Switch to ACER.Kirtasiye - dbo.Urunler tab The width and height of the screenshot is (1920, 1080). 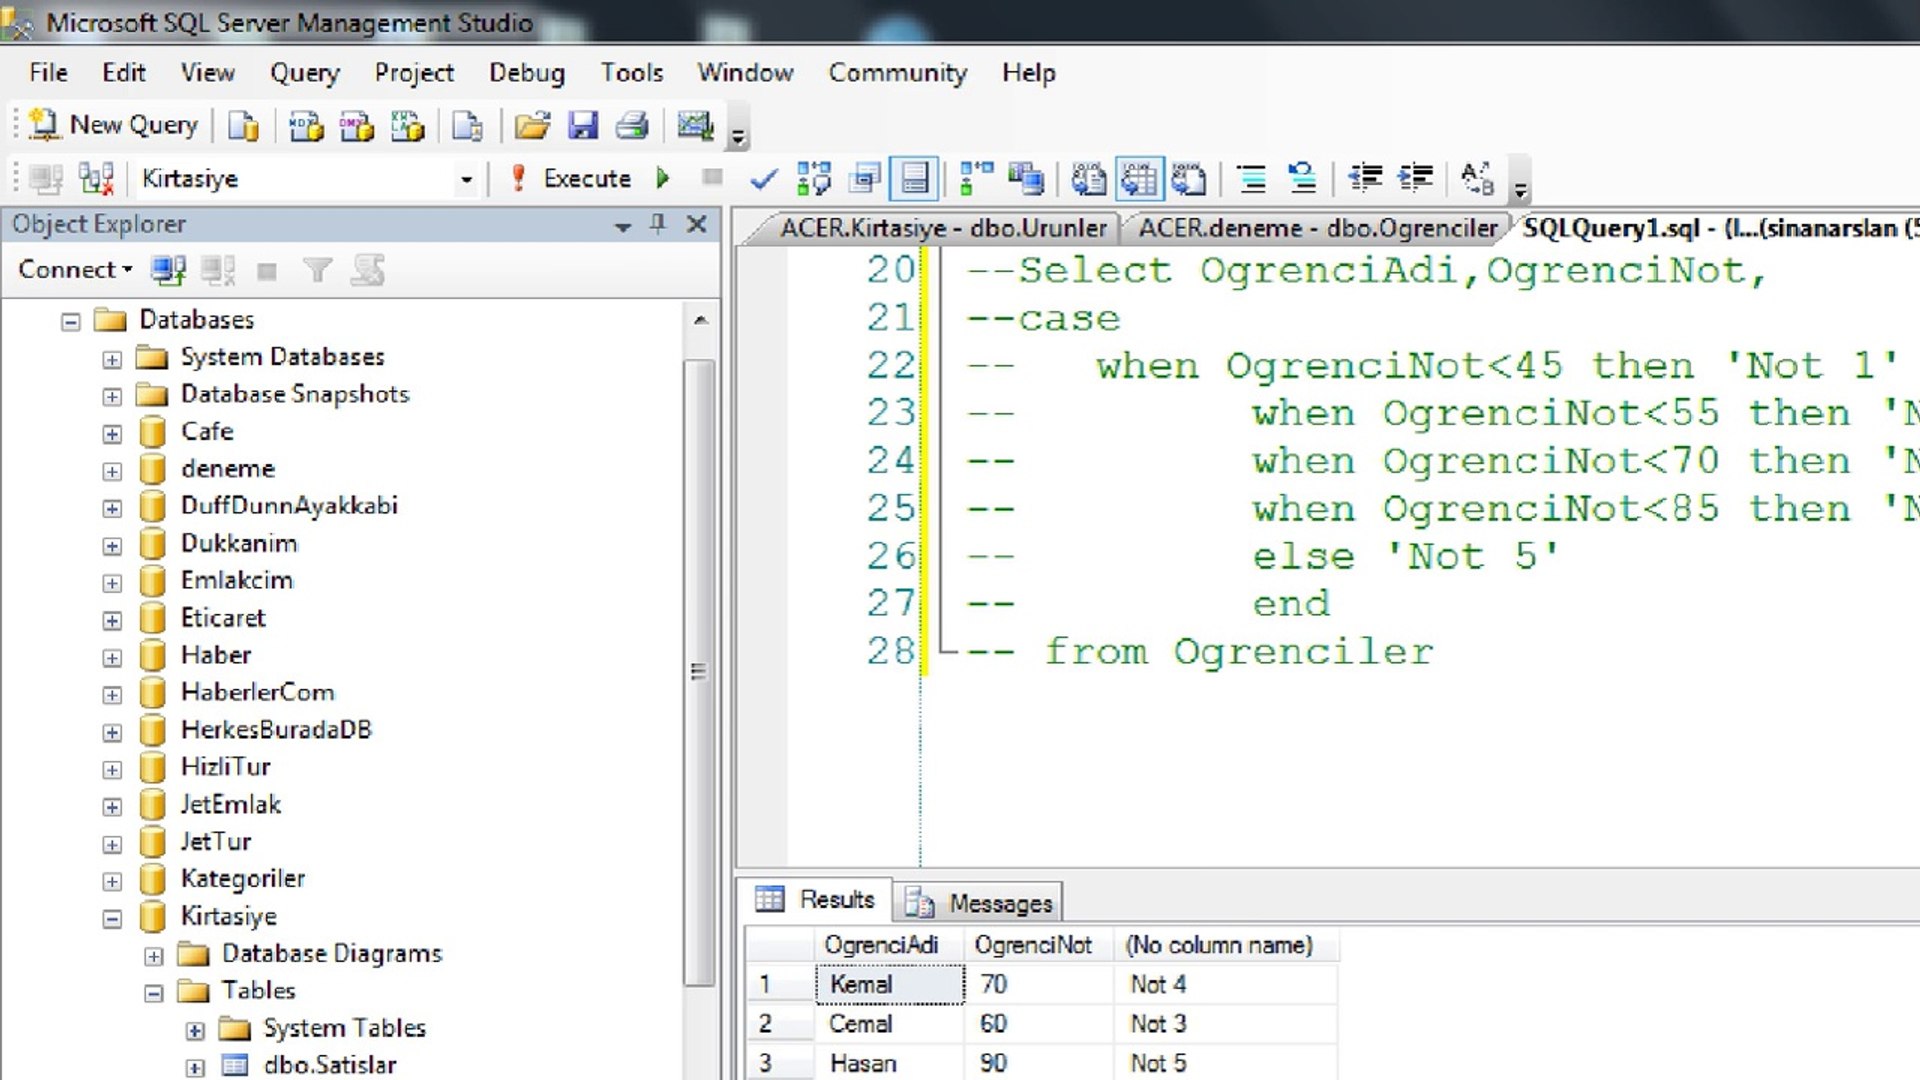943,228
